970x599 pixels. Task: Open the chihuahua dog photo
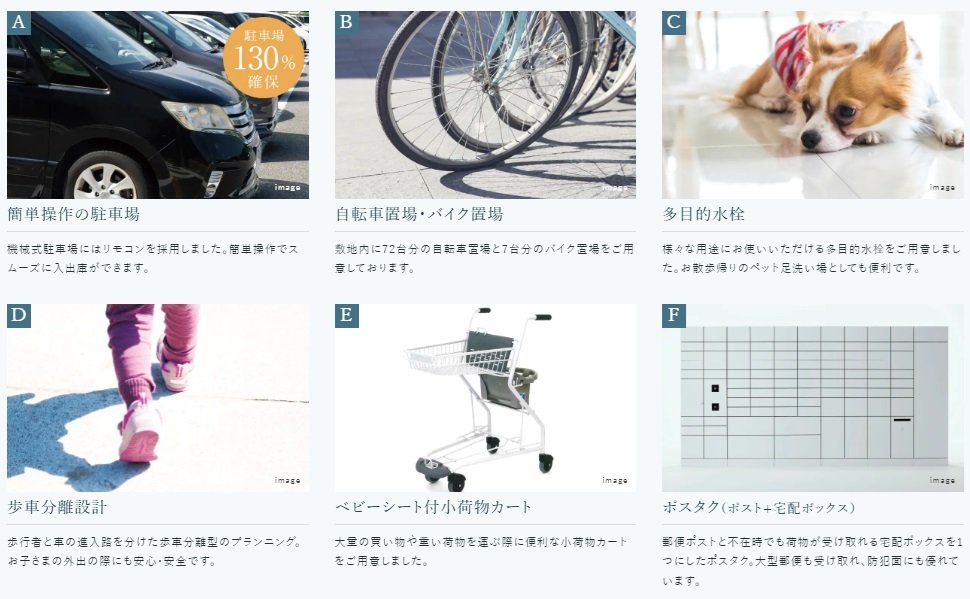pyautogui.click(x=813, y=105)
